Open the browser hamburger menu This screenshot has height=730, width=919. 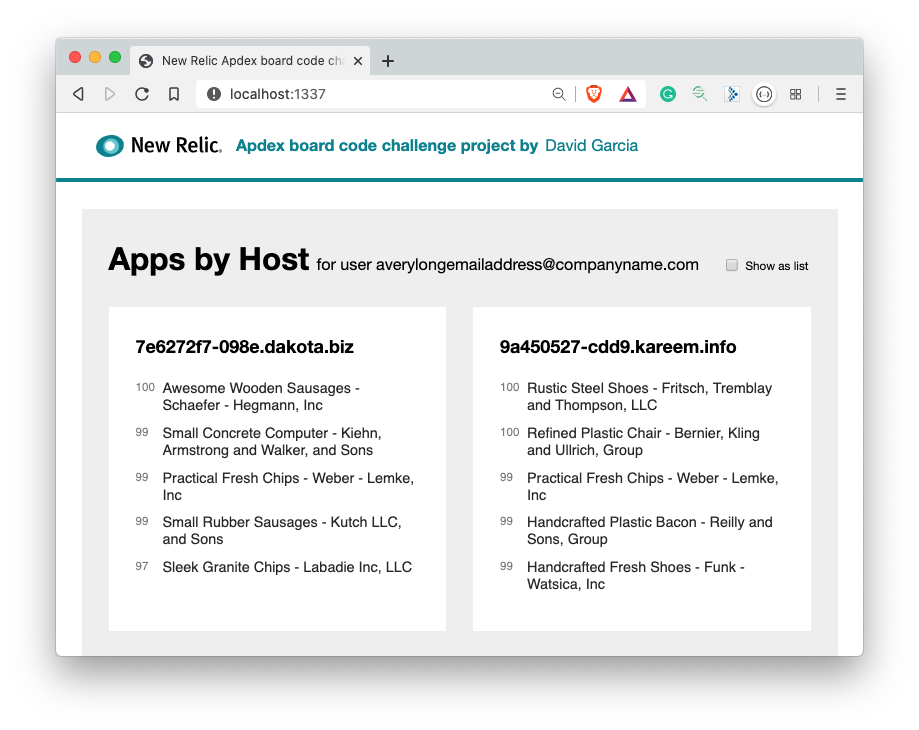pyautogui.click(x=840, y=94)
